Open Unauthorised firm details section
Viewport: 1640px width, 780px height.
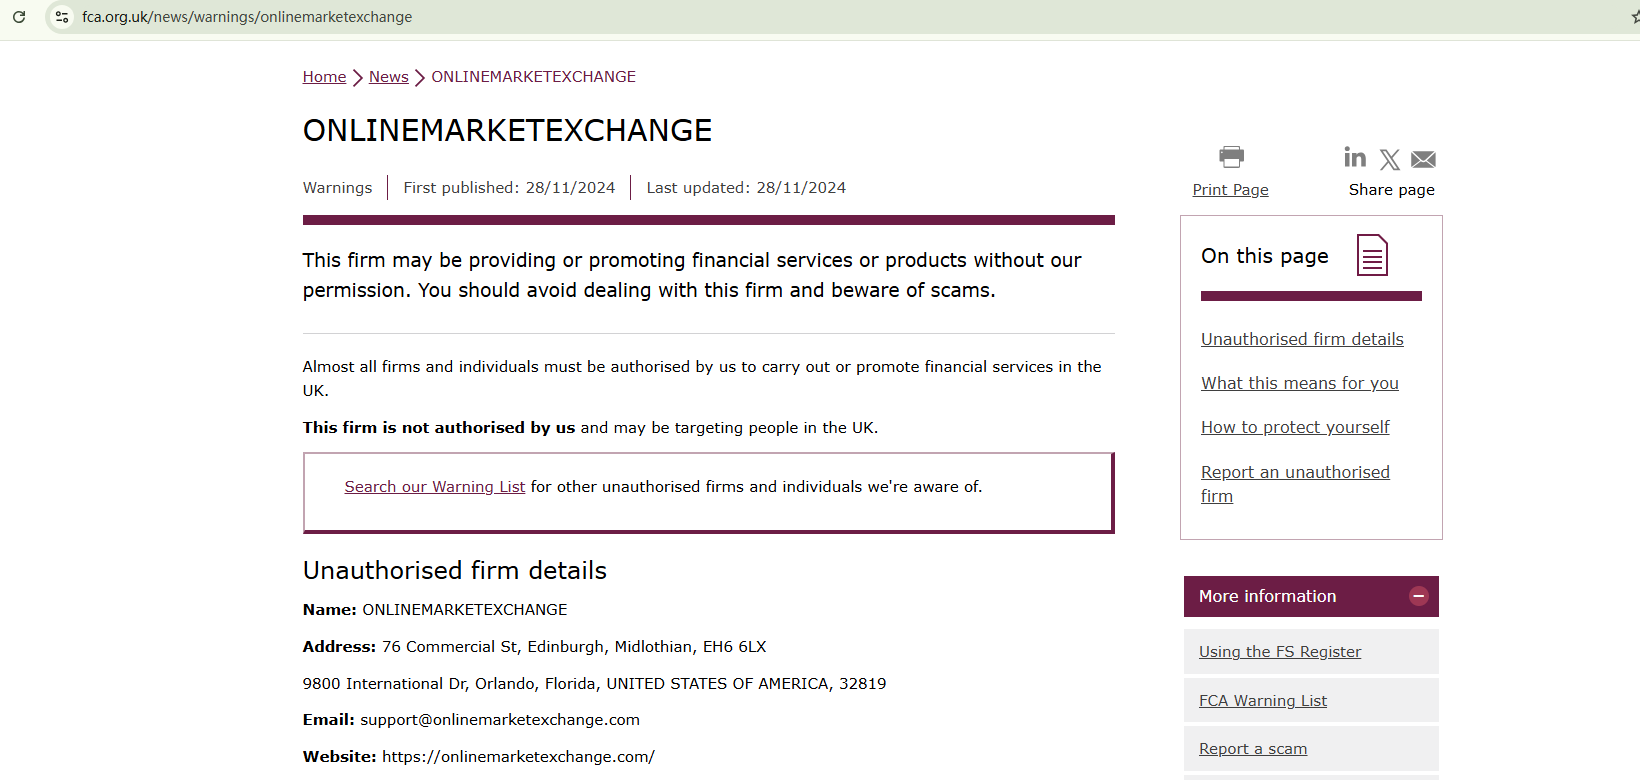pos(1301,339)
